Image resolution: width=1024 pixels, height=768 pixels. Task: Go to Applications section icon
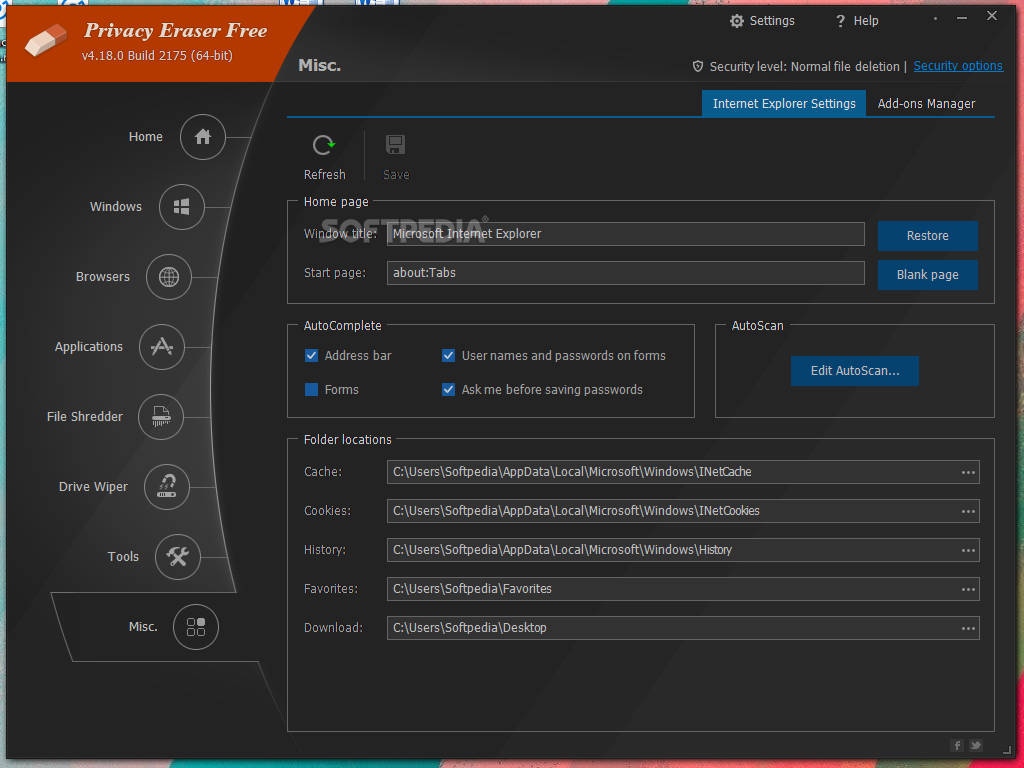pos(162,347)
